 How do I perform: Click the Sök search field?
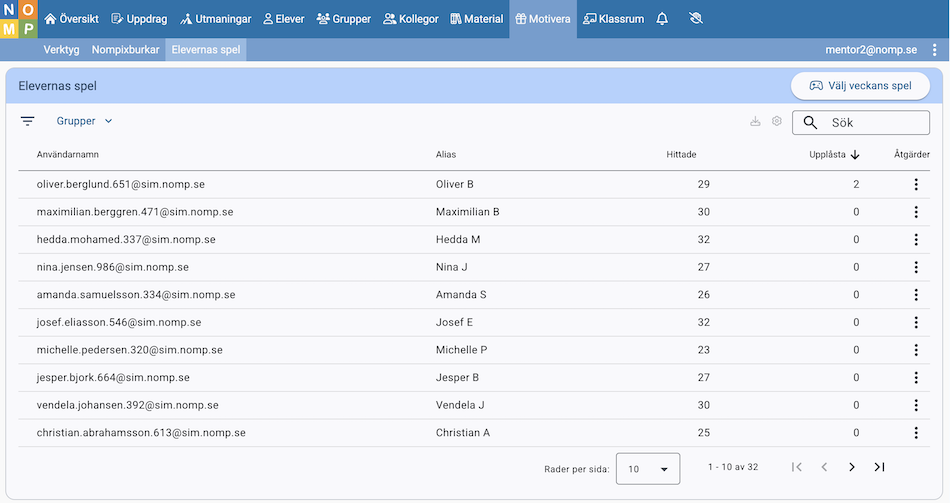[870, 122]
